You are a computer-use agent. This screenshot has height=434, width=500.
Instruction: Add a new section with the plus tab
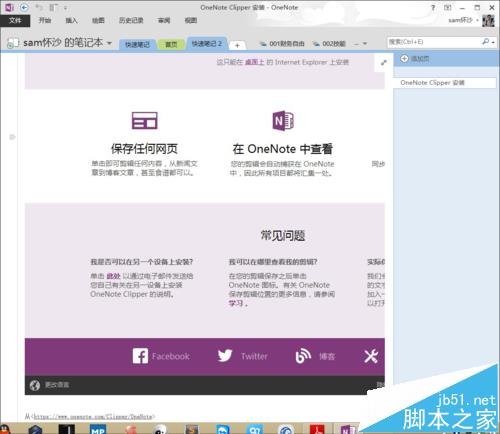point(237,45)
